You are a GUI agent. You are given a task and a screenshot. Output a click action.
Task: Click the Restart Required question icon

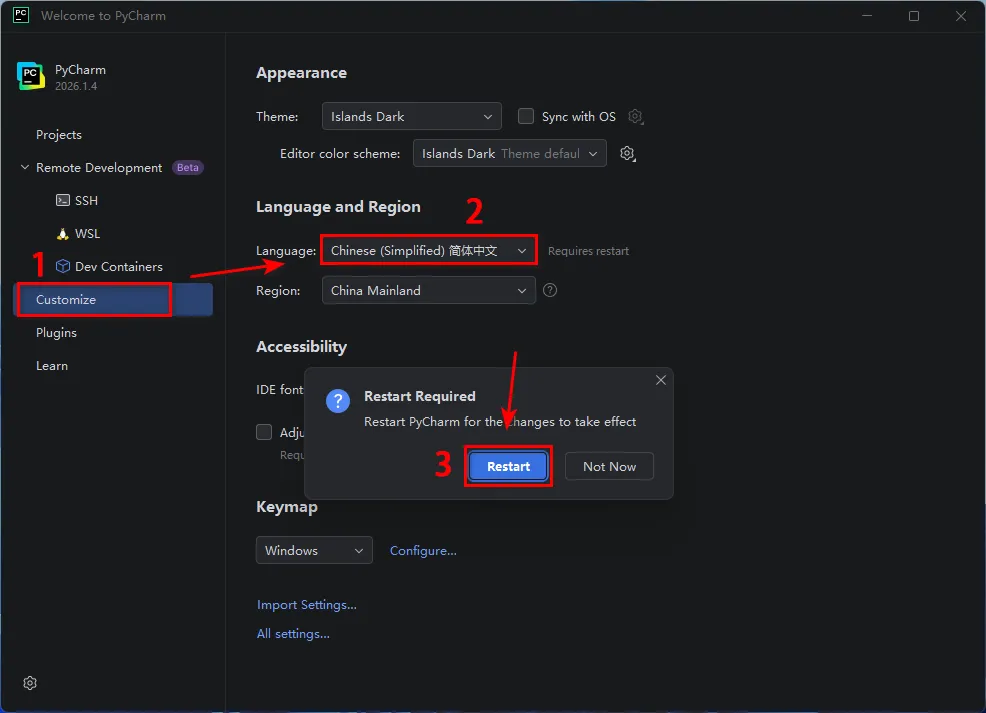coord(338,401)
